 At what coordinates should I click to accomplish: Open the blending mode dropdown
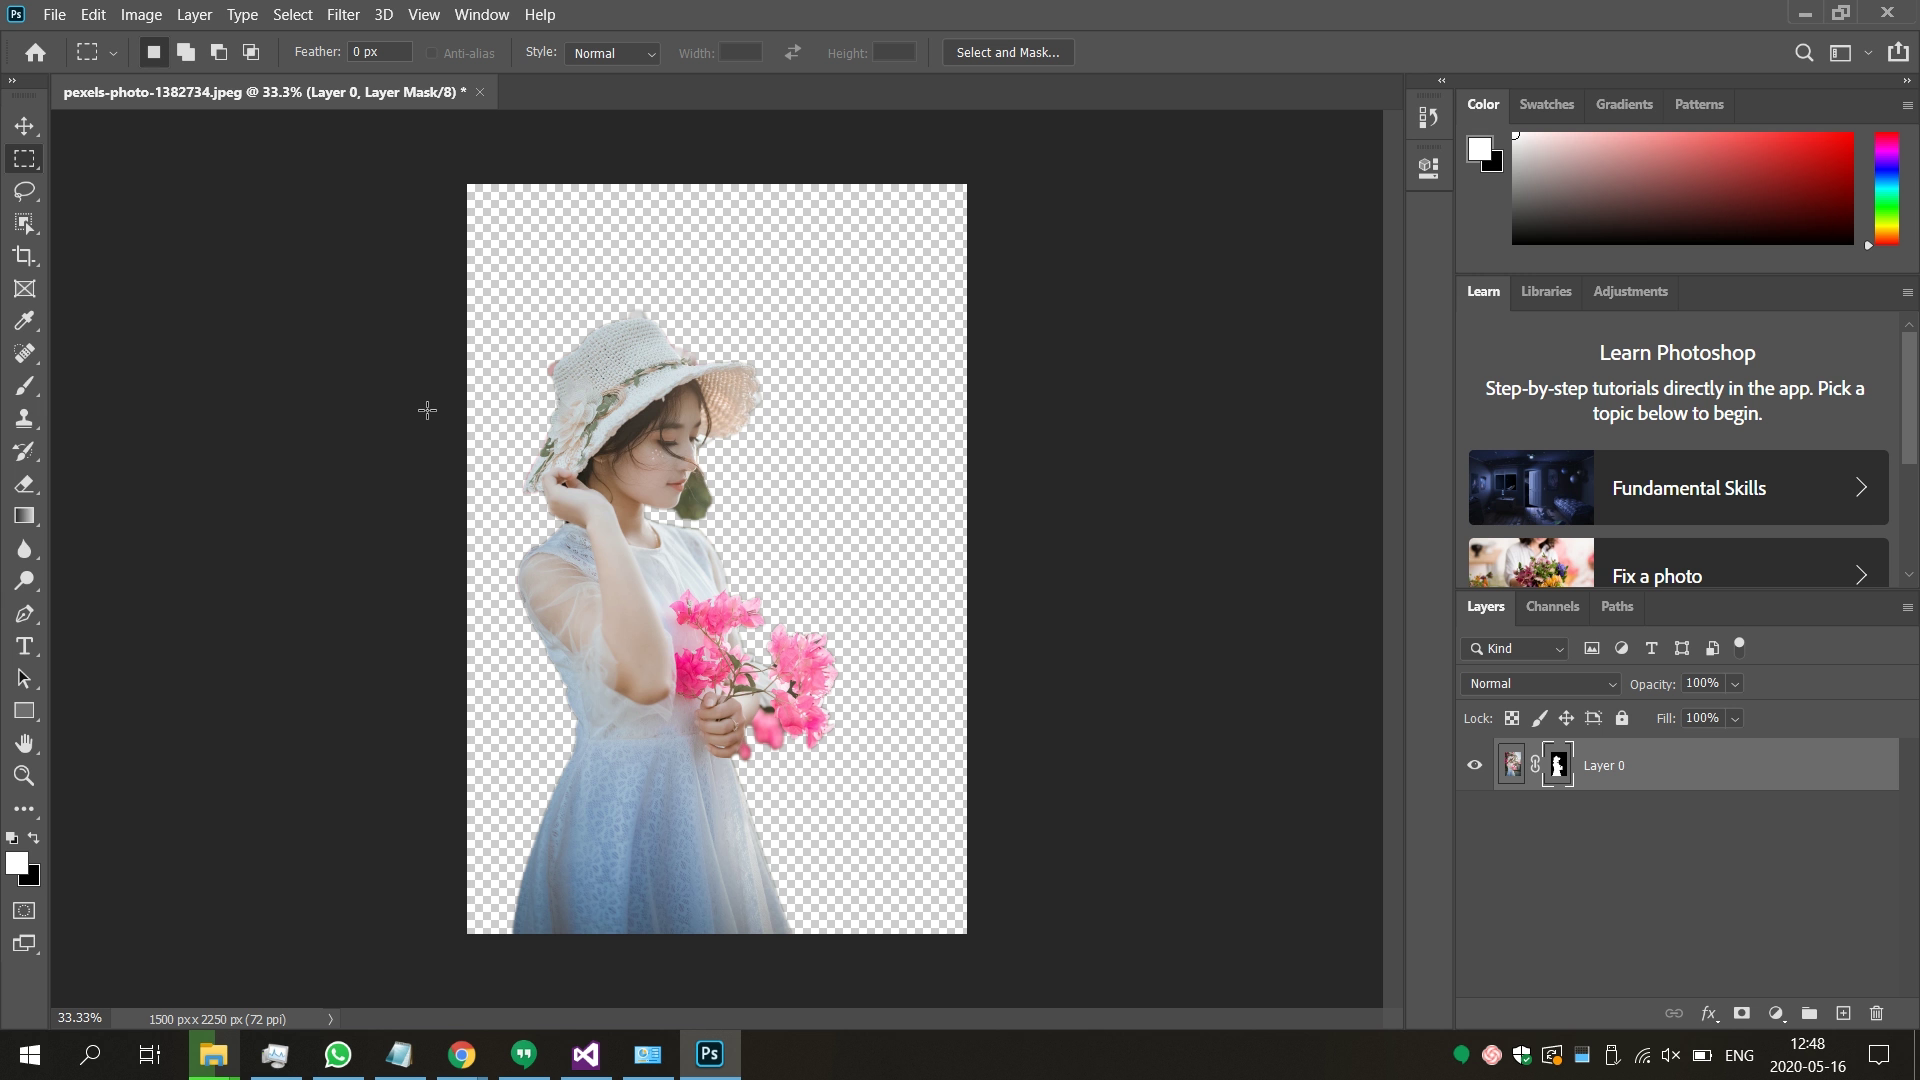pyautogui.click(x=1539, y=683)
